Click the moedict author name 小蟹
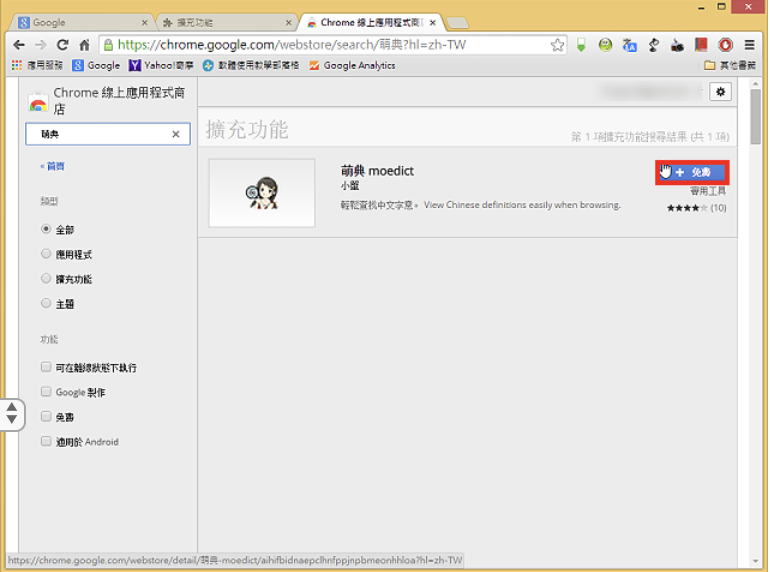This screenshot has height=572, width=770. pyautogui.click(x=350, y=186)
